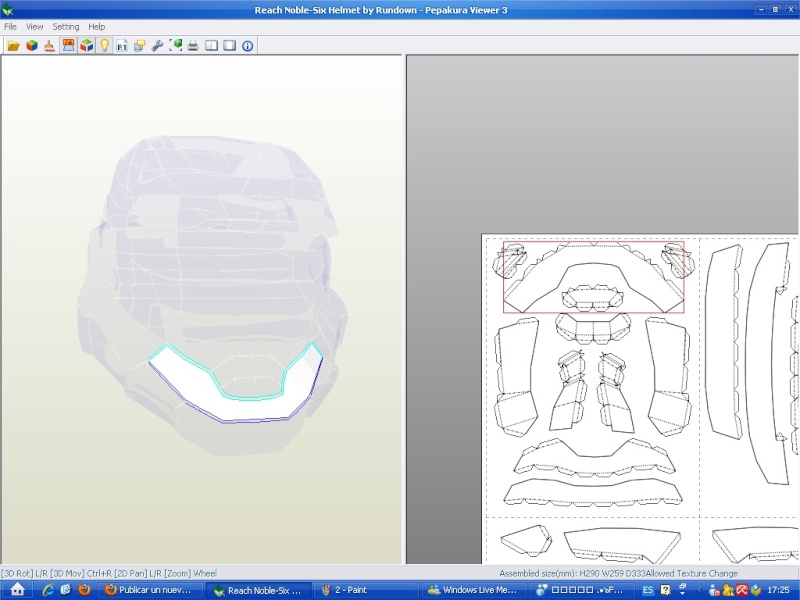
Task: Click the yellow notes and layers icon
Action: 139,46
